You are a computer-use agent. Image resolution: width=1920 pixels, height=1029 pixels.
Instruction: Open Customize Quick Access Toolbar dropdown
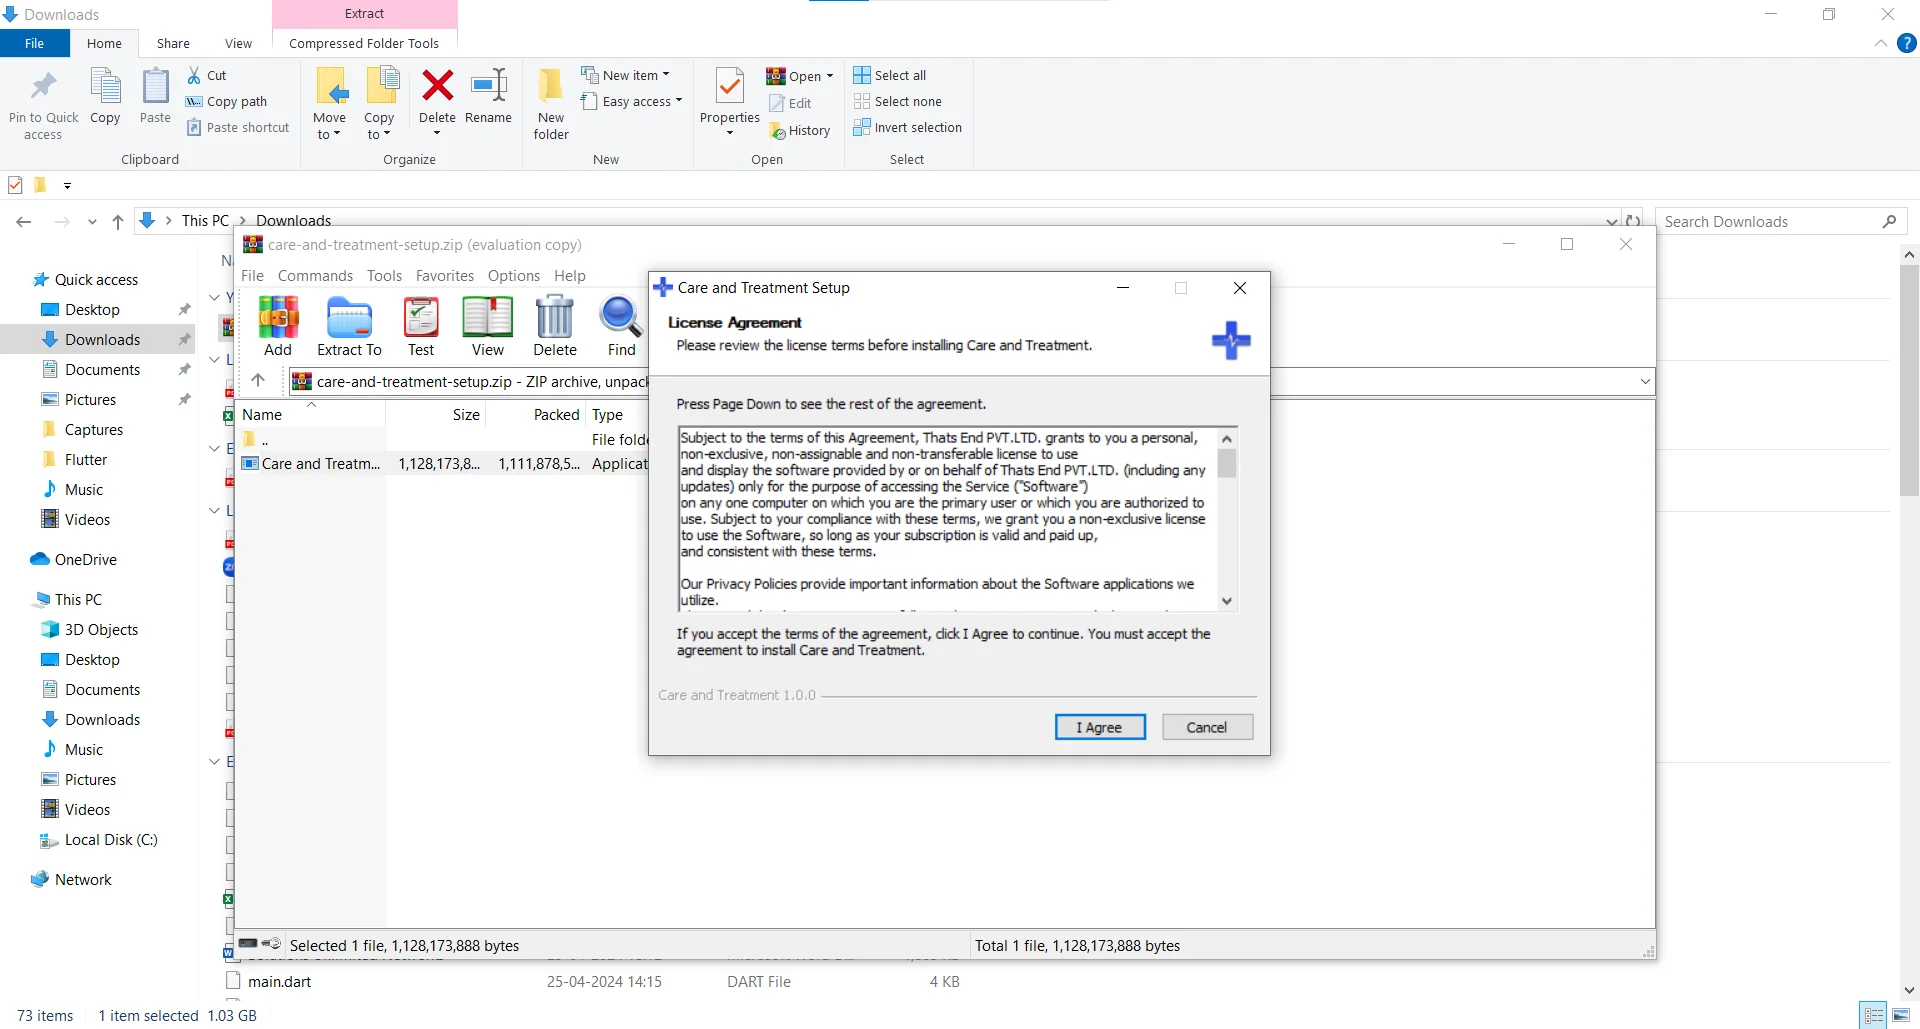point(67,185)
